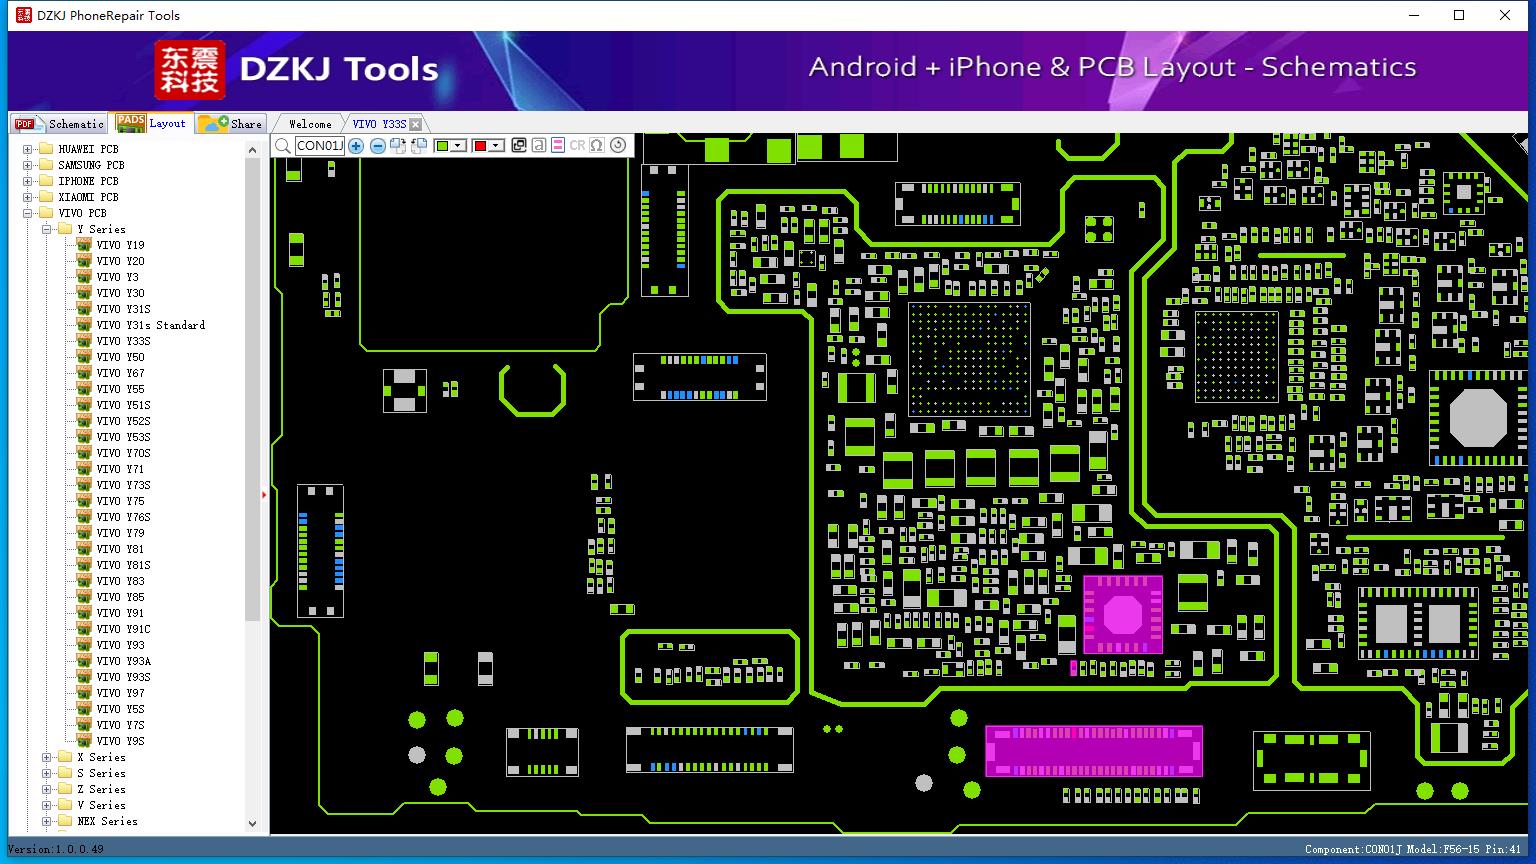Screen dimensions: 1536x864
Task: Click the SAMSUNG PCB folder icon
Action: pos(45,165)
